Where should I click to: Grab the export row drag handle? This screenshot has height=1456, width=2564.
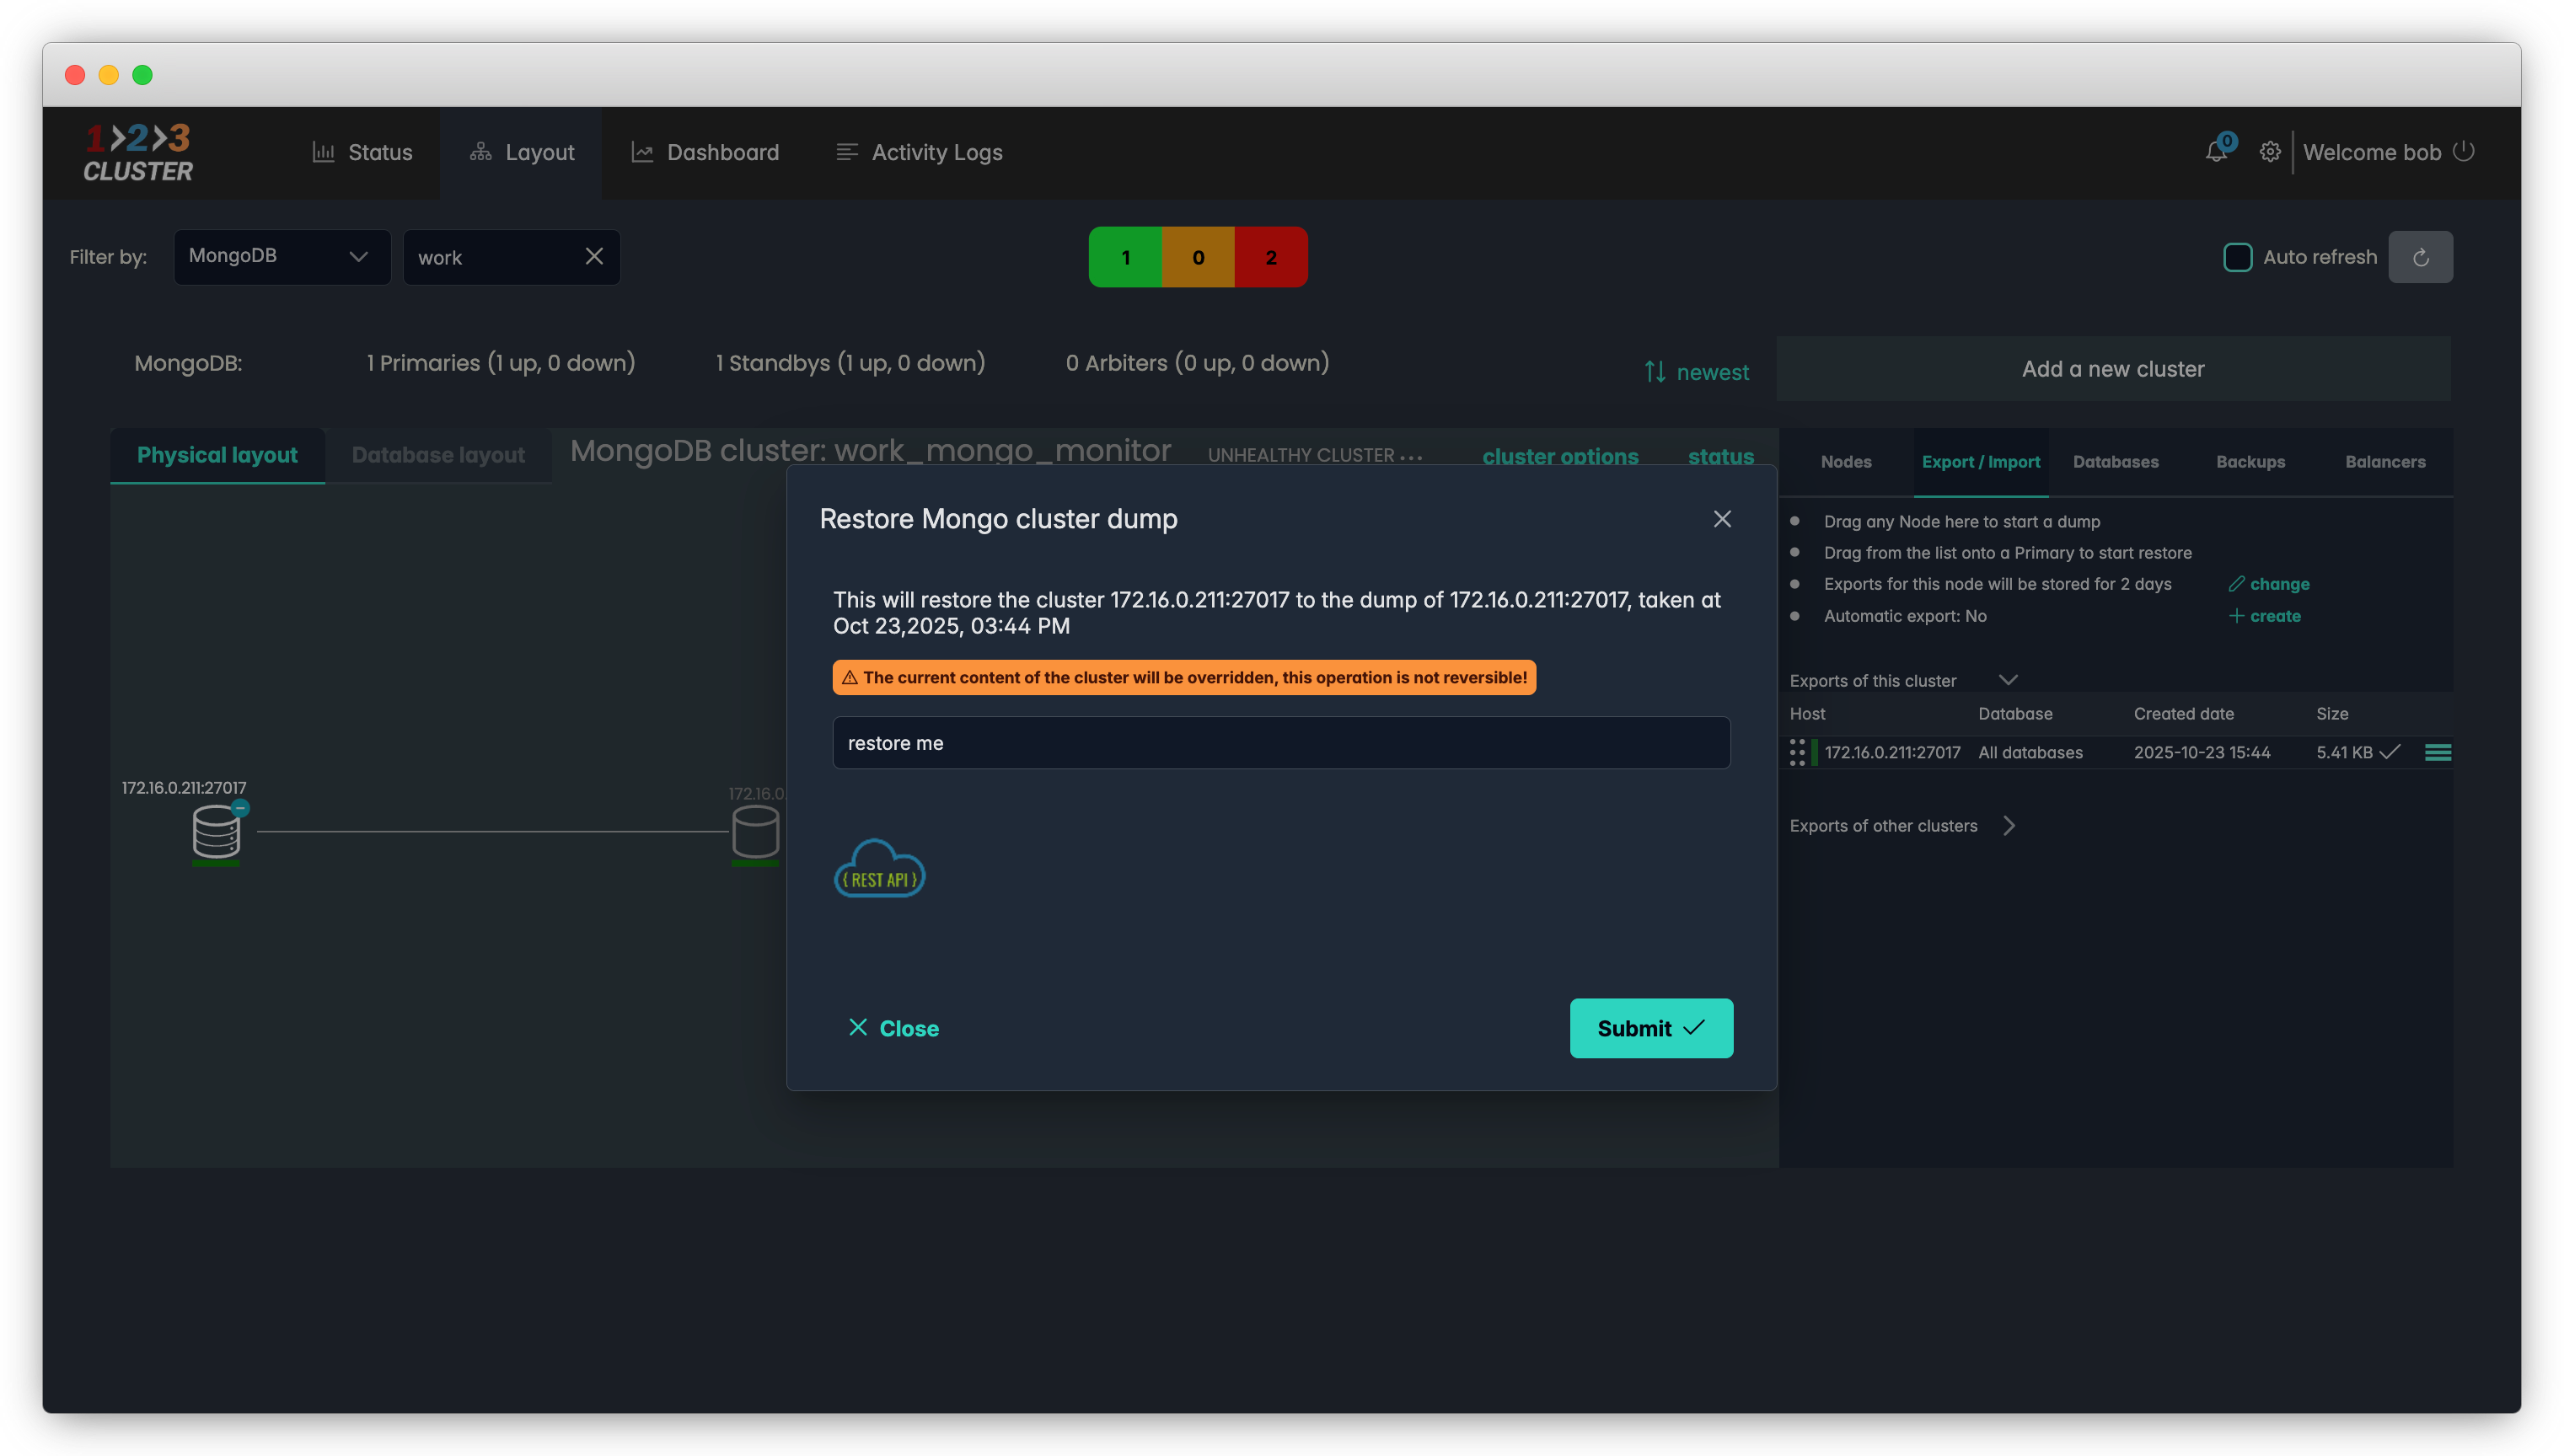click(x=1797, y=753)
